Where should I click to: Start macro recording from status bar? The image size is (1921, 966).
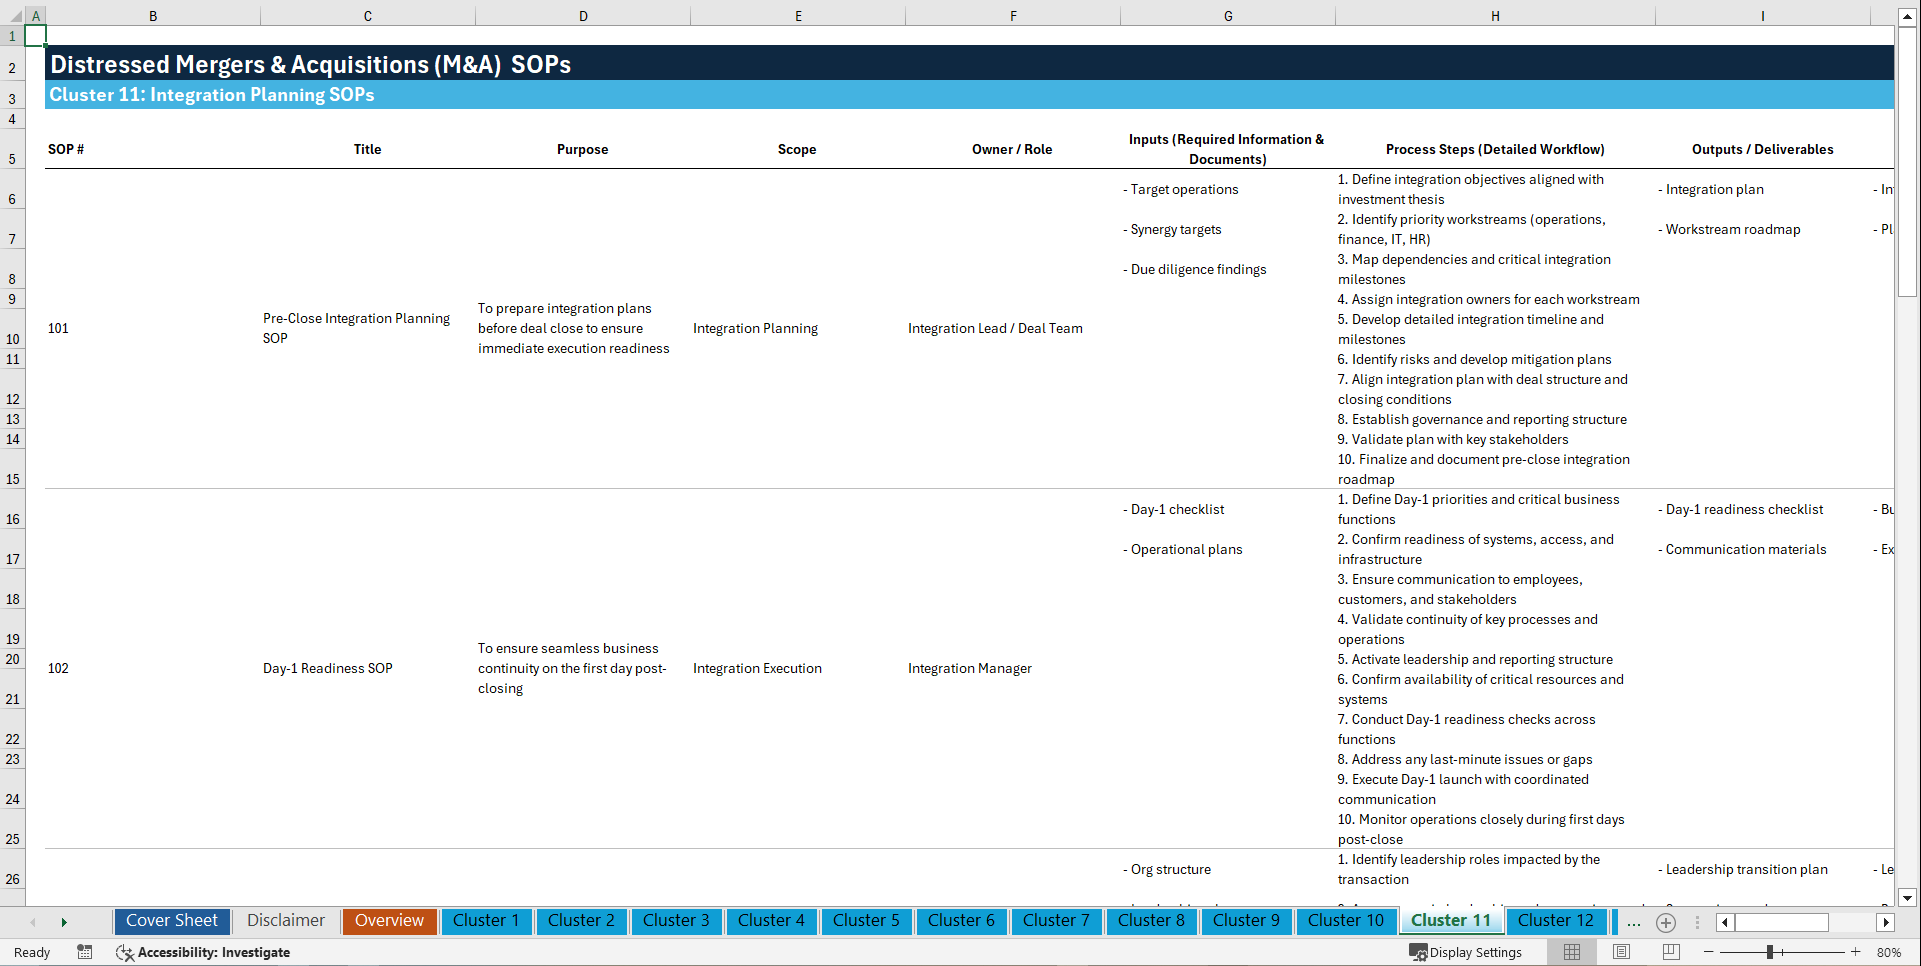click(x=85, y=952)
